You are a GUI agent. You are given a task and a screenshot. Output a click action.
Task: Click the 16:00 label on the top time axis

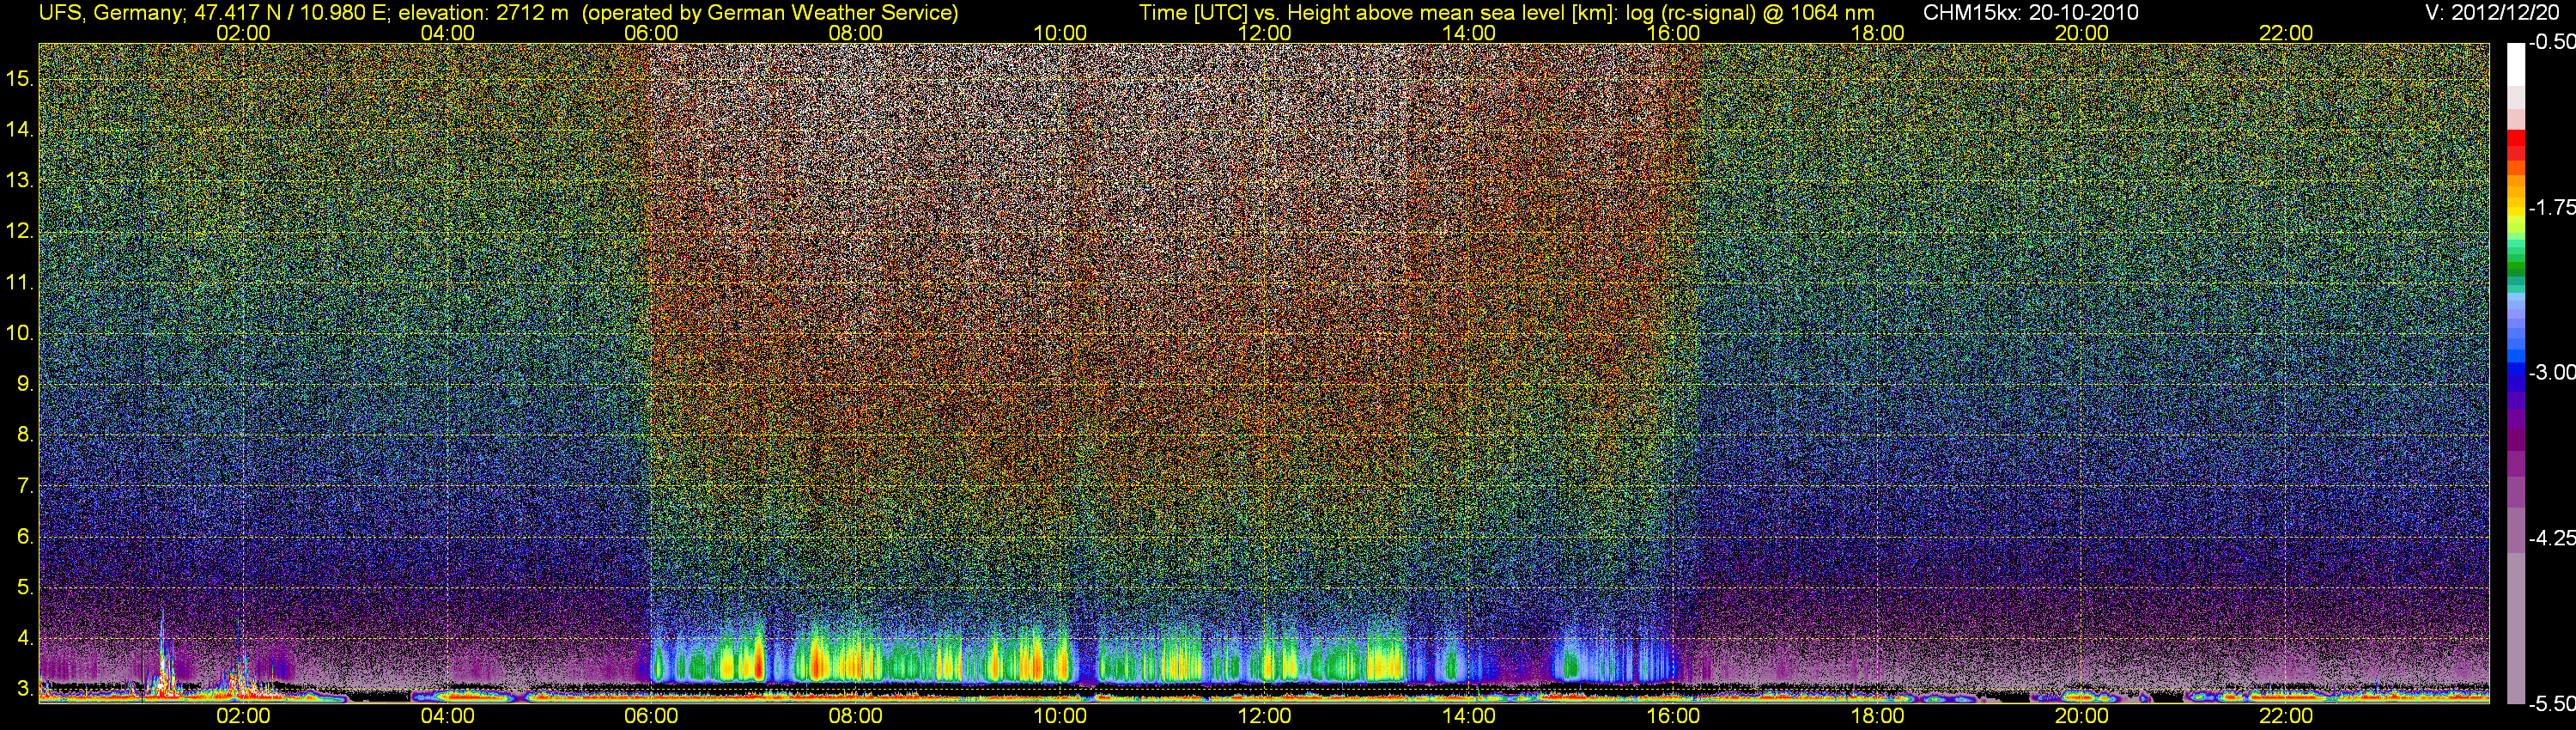(1673, 33)
